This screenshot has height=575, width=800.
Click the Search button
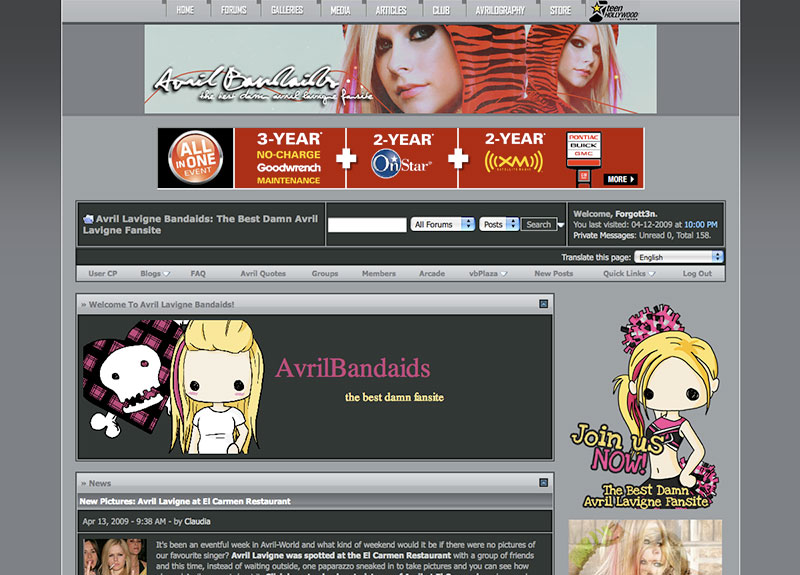(538, 224)
